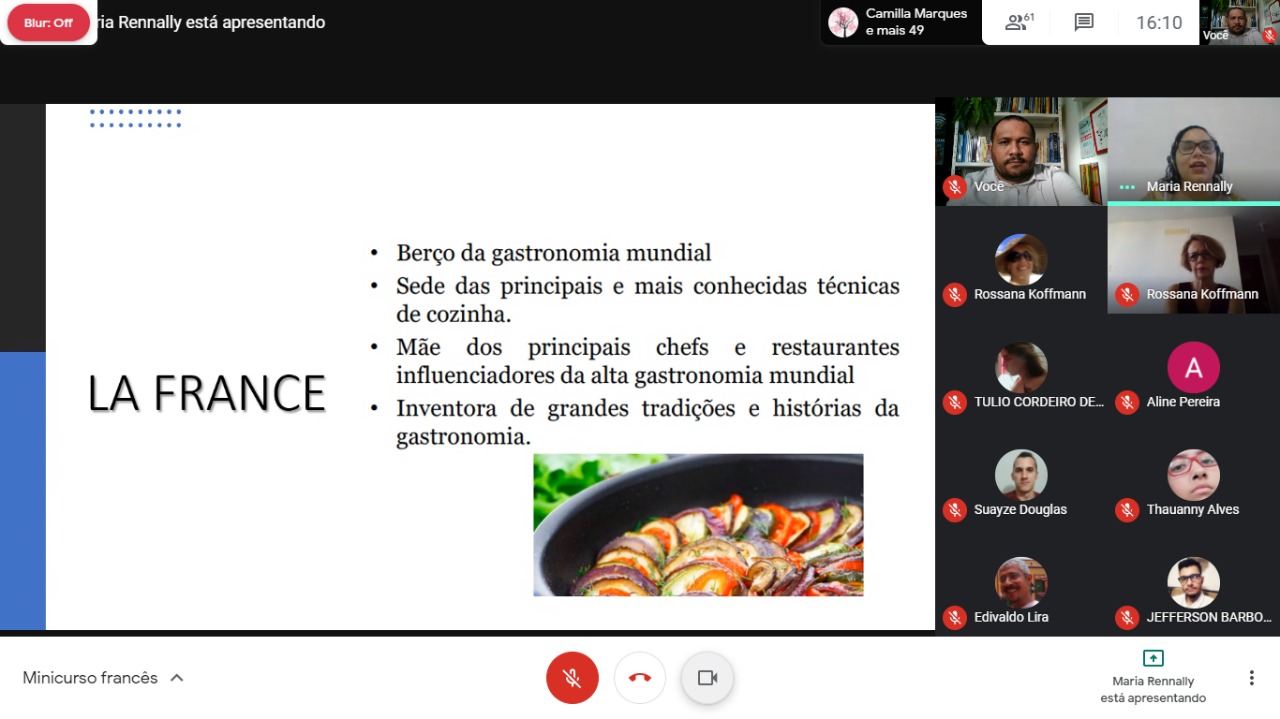Image resolution: width=1280 pixels, height=719 pixels.
Task: Open the three-dot more options menu
Action: [1251, 678]
